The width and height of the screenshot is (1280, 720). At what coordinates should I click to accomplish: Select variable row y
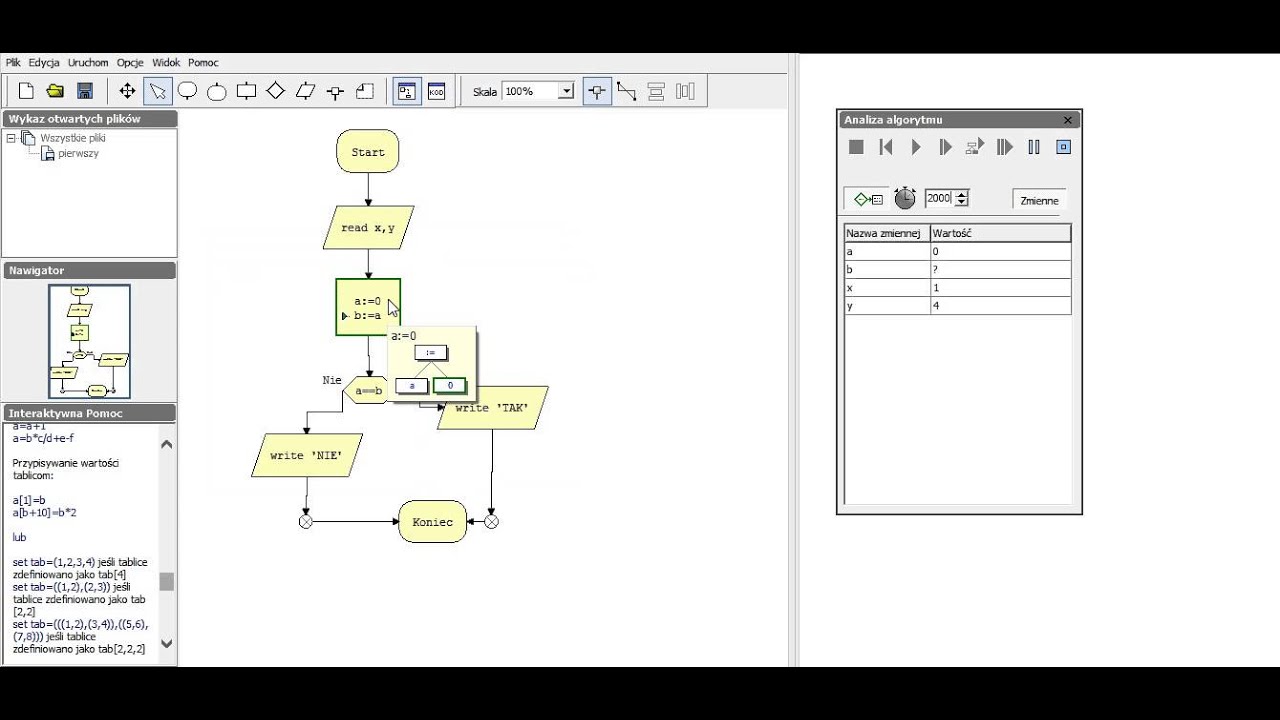coord(958,305)
